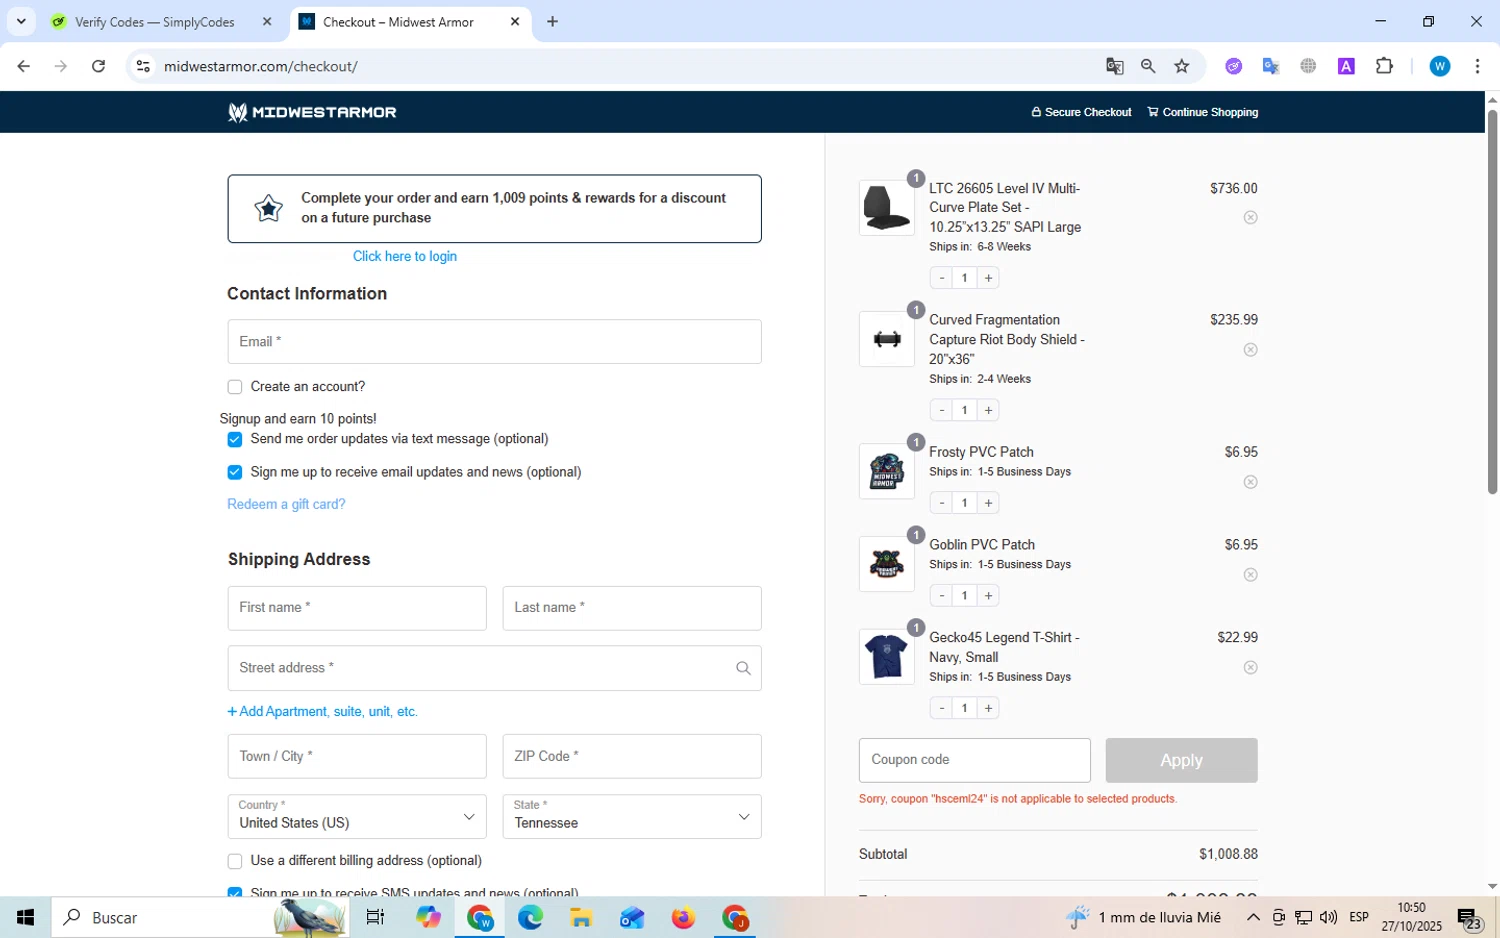Switch to the Verify Codes — SimplyCodes tab
Viewport: 1500px width, 938px height.
click(155, 21)
